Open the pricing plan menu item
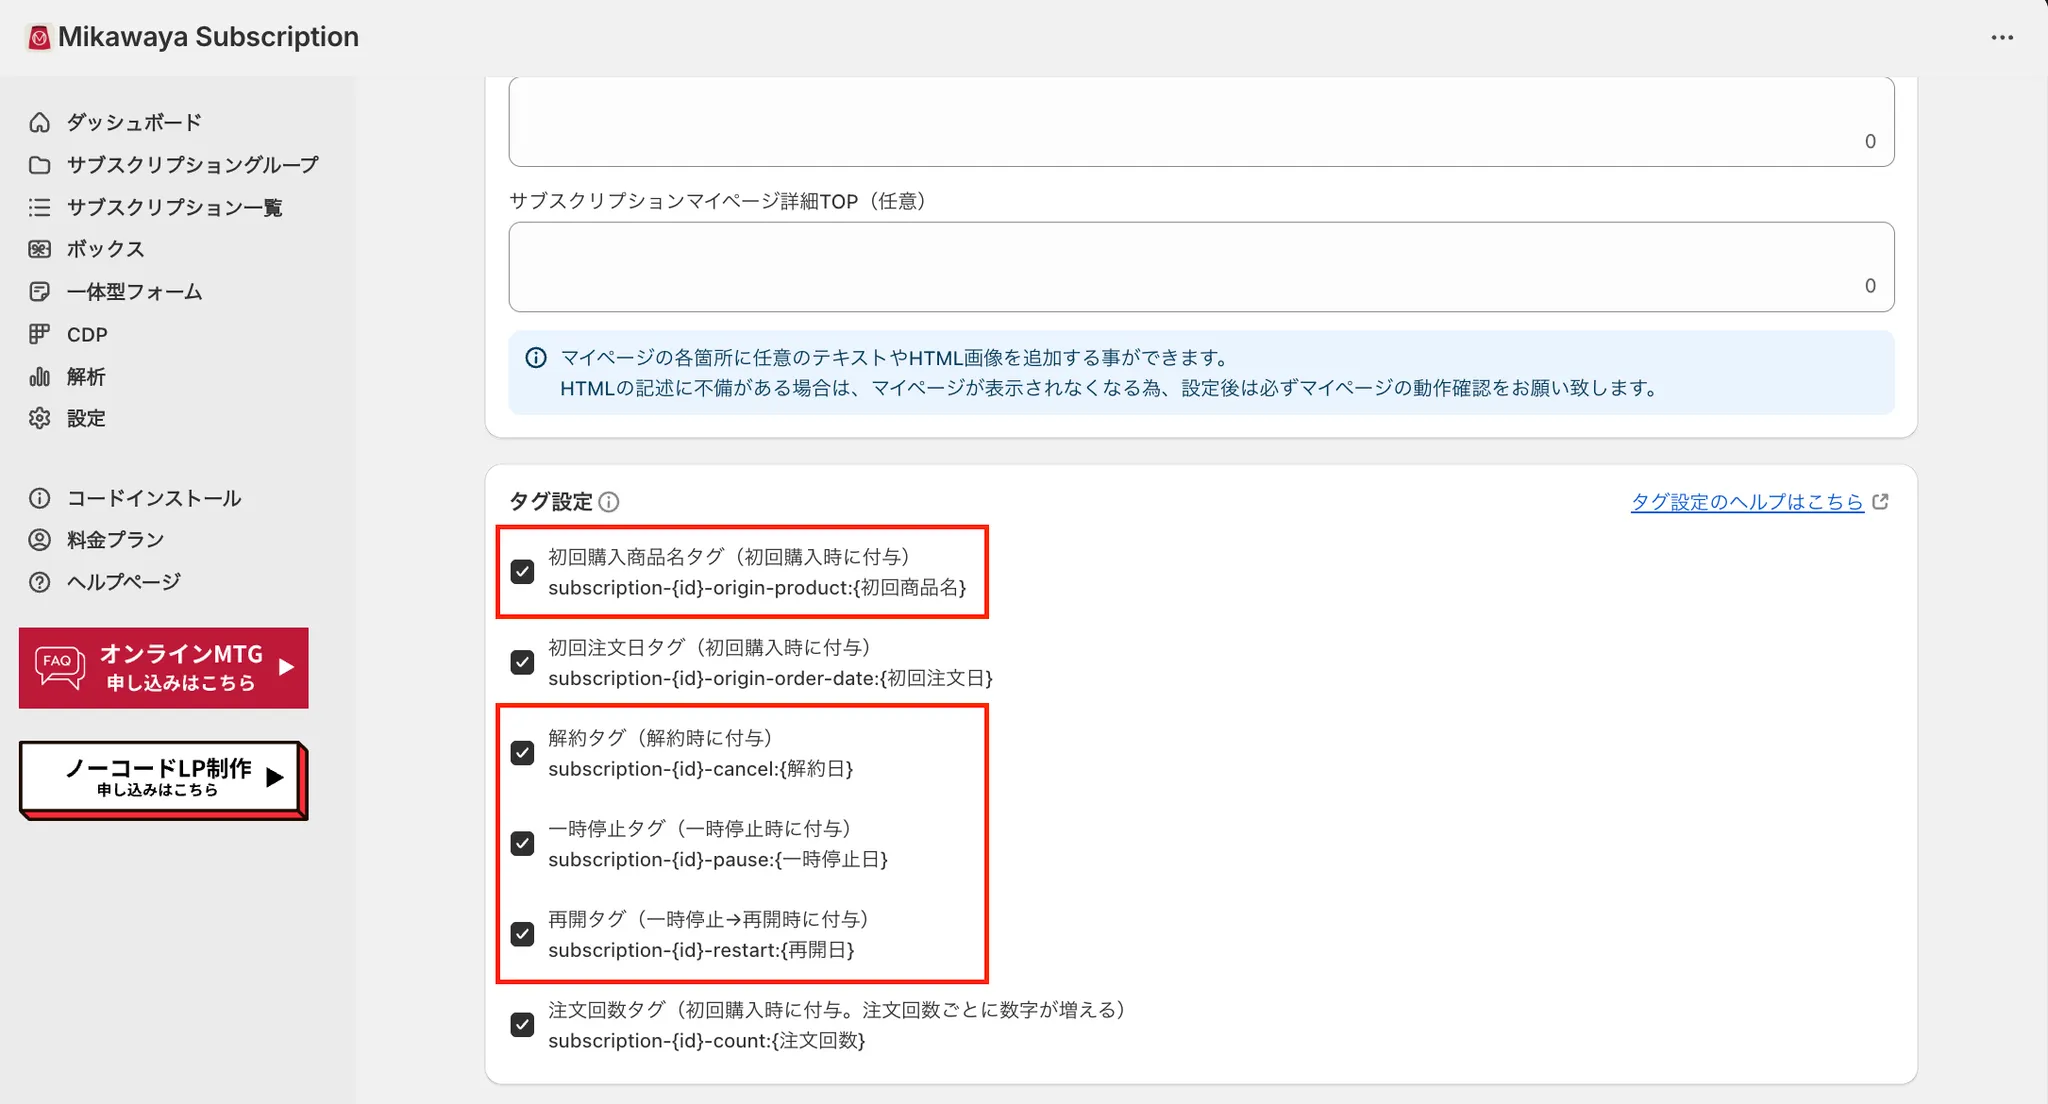2048x1104 pixels. (115, 540)
